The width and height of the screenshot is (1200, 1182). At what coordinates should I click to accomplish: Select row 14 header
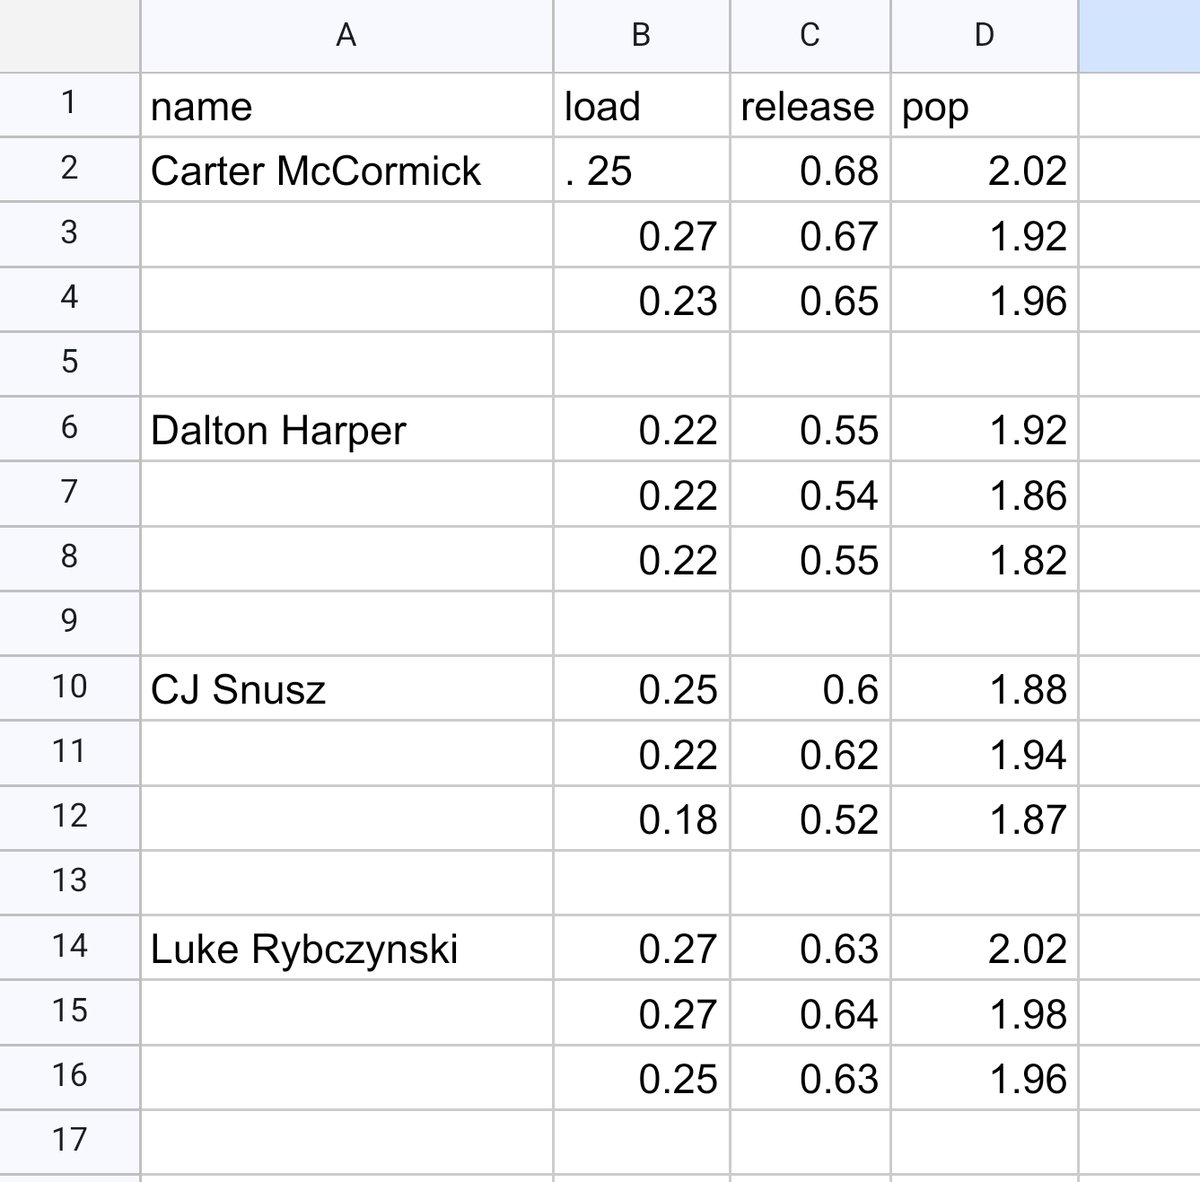[x=69, y=947]
